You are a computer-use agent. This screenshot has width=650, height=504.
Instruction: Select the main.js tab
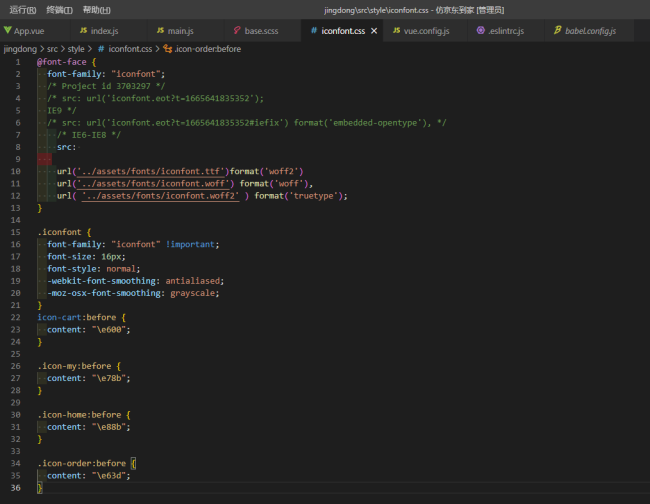tap(180, 31)
